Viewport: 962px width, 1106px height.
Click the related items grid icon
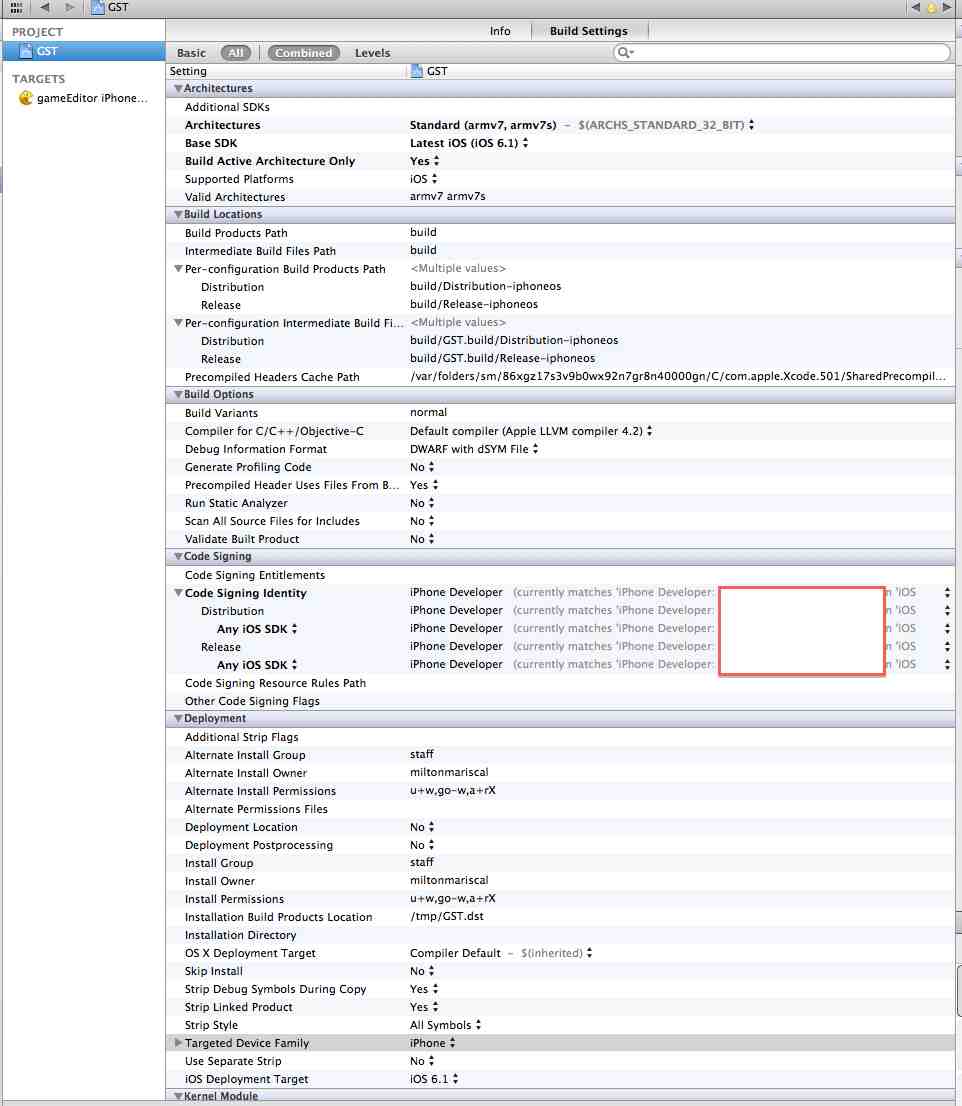click(x=16, y=7)
